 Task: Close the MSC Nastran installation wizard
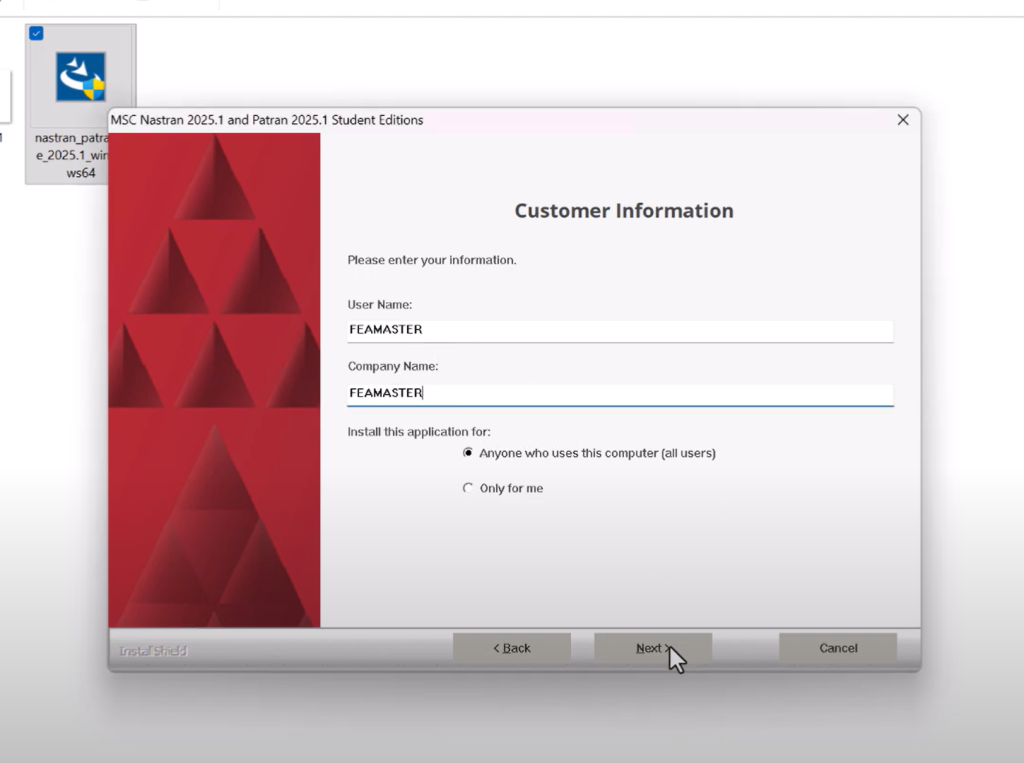point(902,119)
